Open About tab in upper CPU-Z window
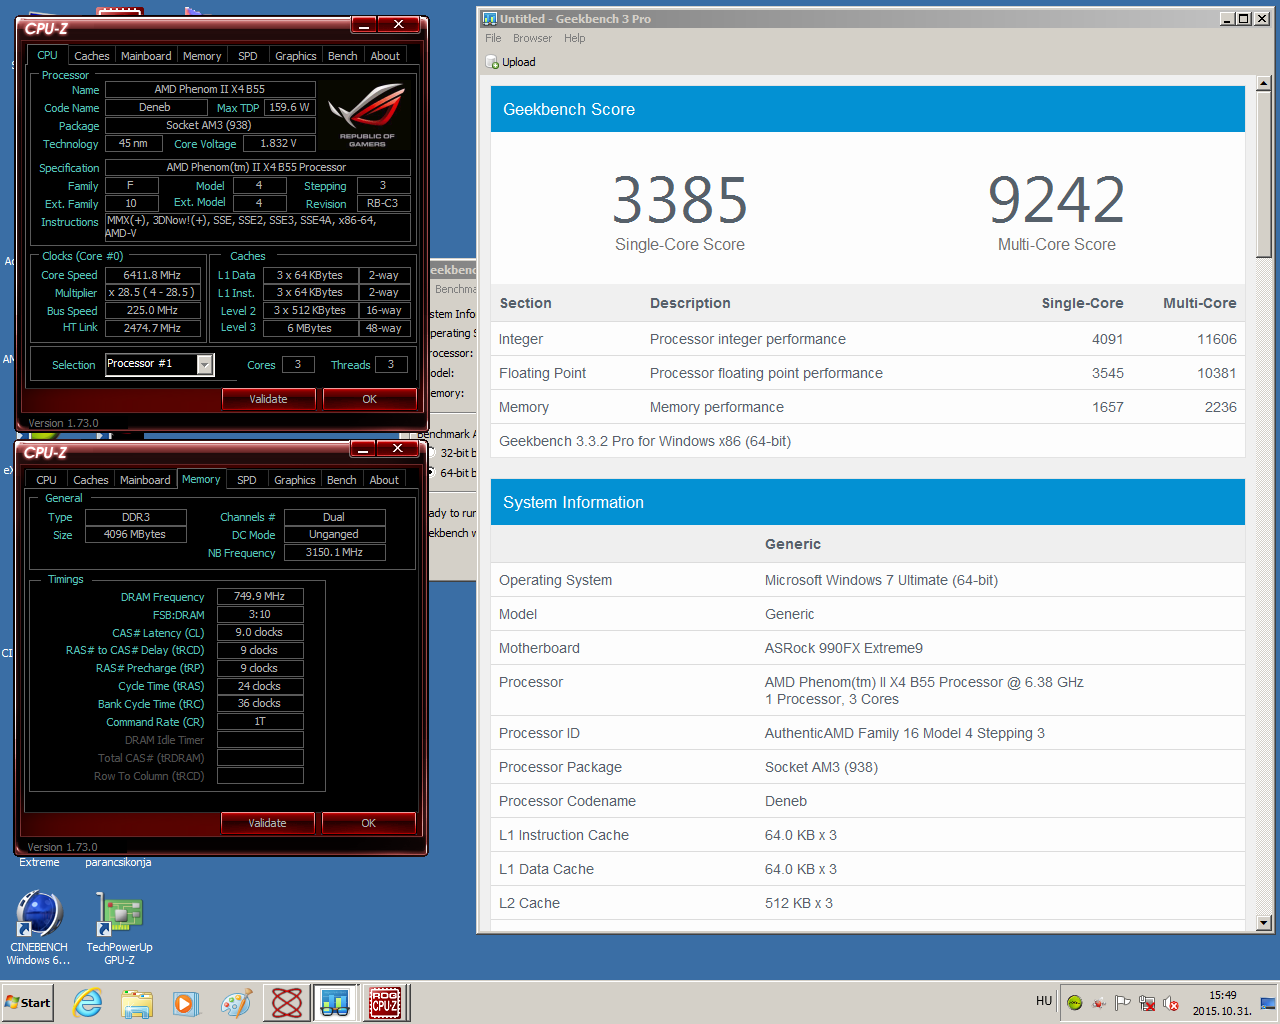The height and width of the screenshot is (1024, 1280). 385,56
